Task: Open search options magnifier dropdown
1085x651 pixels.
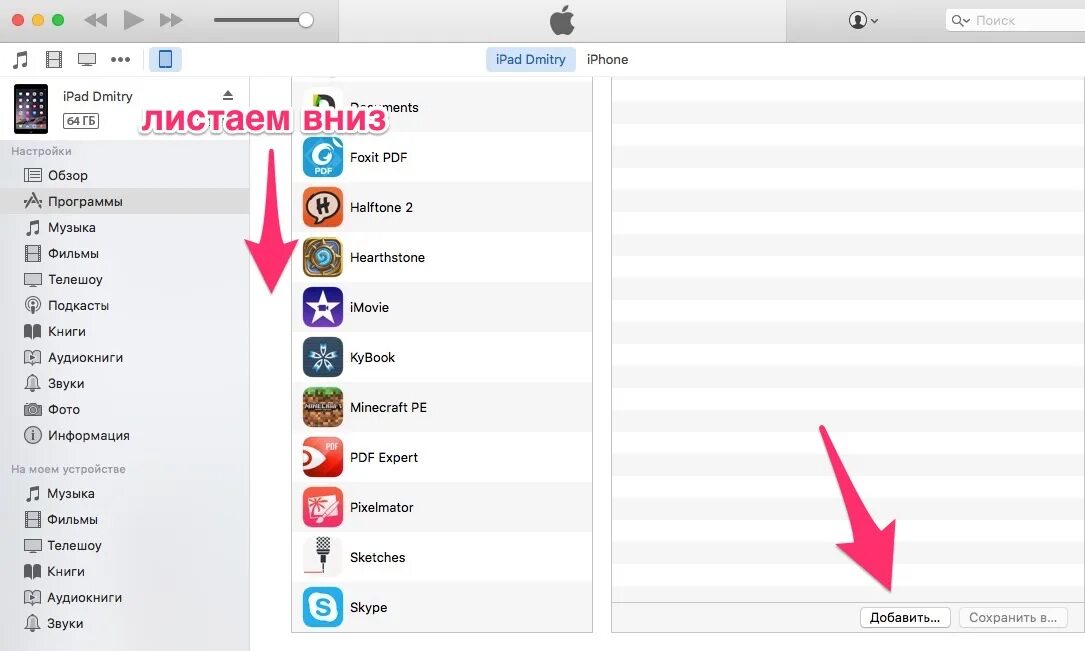Action: pyautogui.click(x=960, y=21)
